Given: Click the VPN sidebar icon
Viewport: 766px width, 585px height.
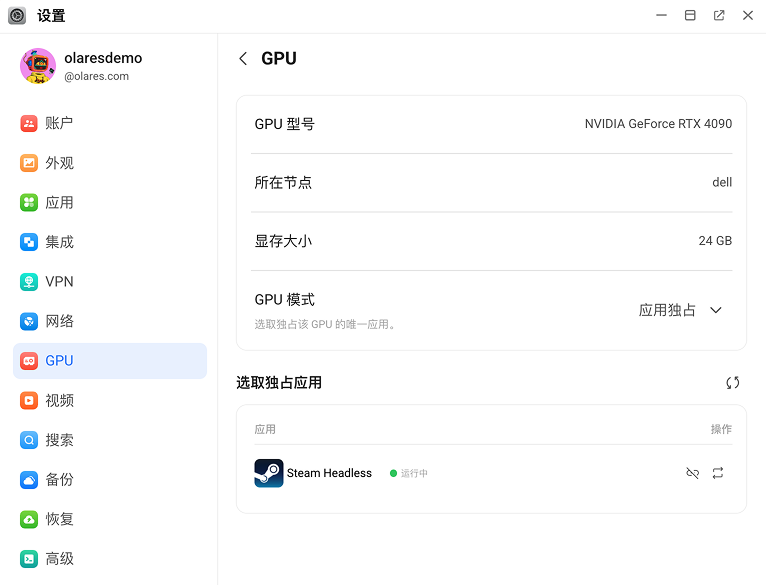Looking at the screenshot, I should tap(29, 282).
